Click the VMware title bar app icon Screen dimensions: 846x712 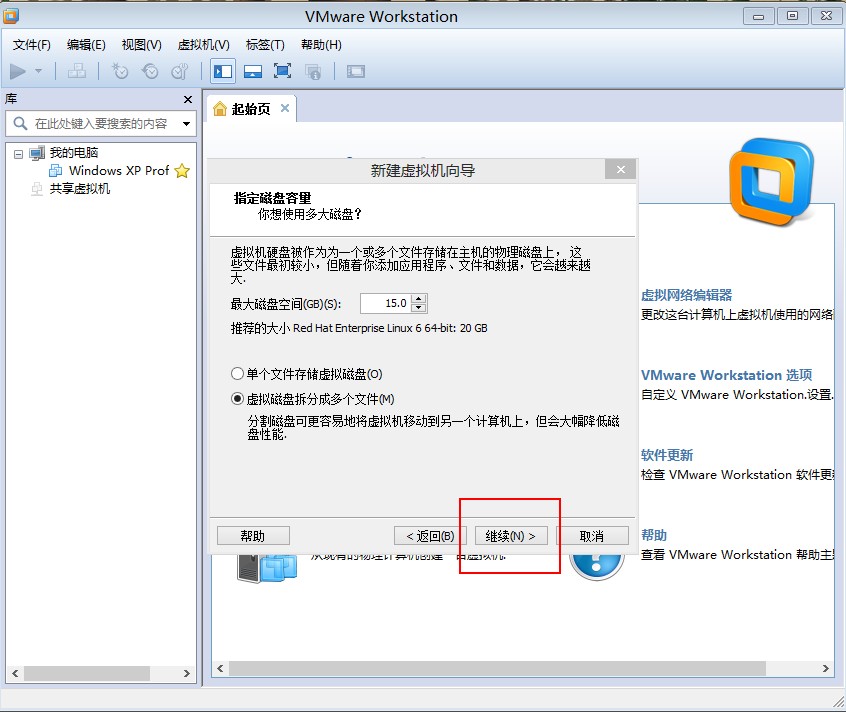(11, 16)
